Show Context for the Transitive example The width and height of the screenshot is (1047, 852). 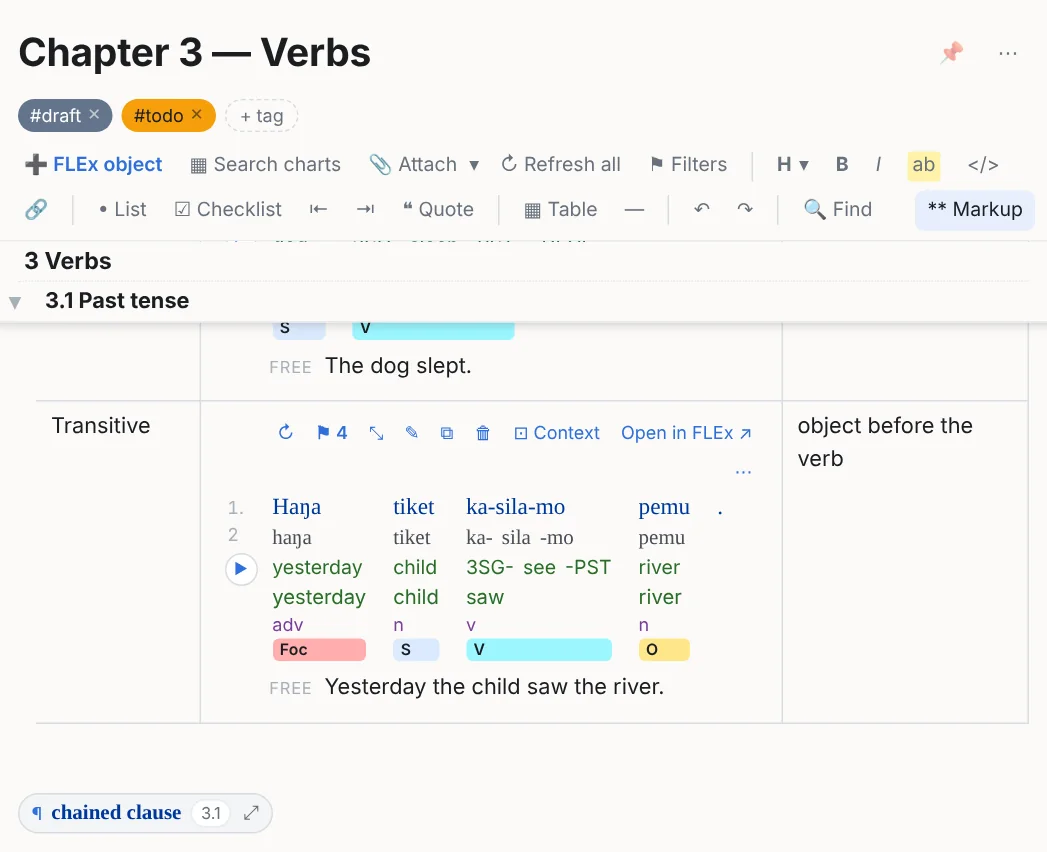pos(557,433)
